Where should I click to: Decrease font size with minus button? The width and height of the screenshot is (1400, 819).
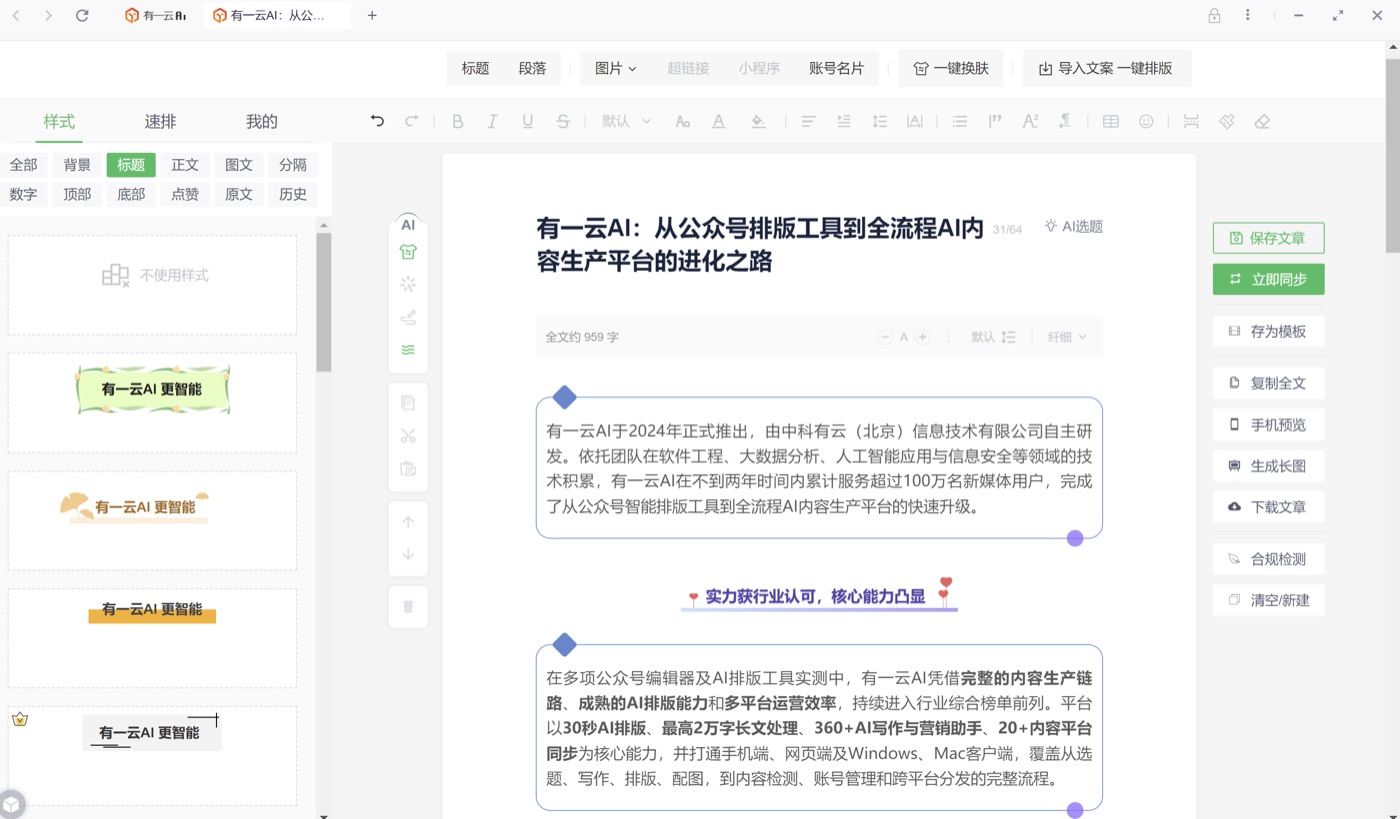(885, 337)
